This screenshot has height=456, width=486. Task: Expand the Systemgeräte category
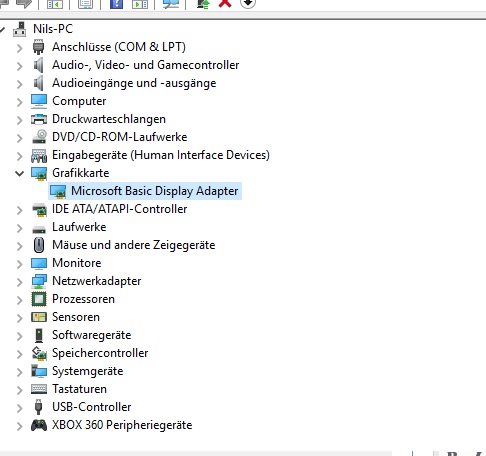pyautogui.click(x=20, y=372)
